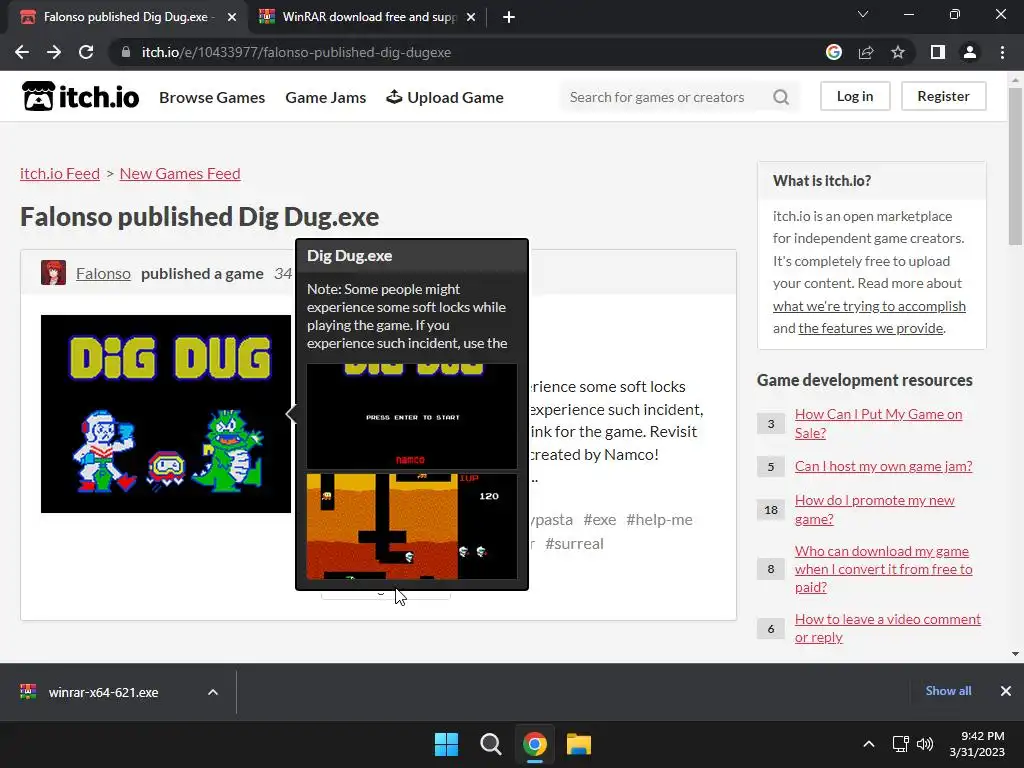Close the Falonso published Dig Dug tab

232,17
